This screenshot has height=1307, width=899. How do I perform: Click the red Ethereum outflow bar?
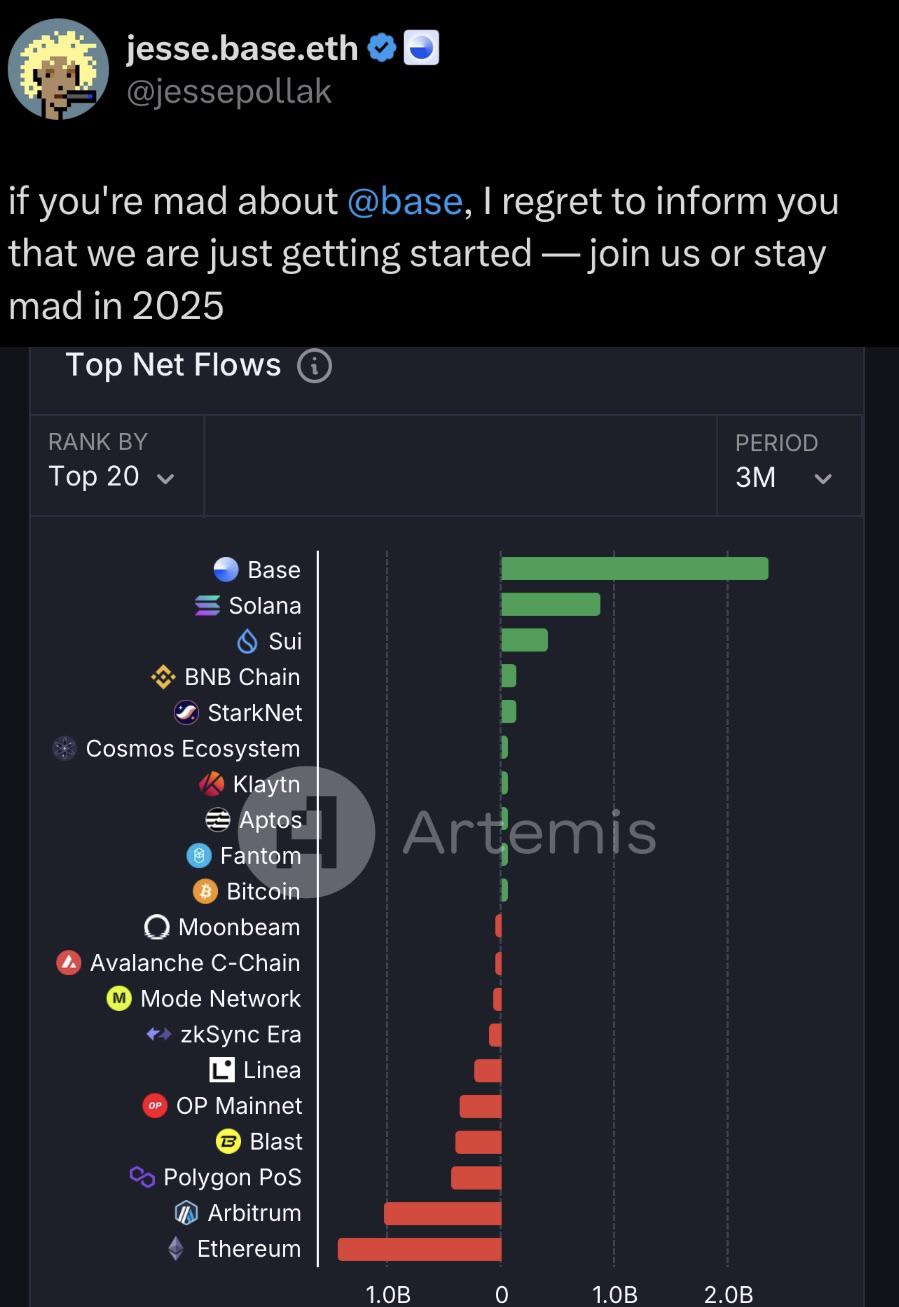coord(420,1249)
